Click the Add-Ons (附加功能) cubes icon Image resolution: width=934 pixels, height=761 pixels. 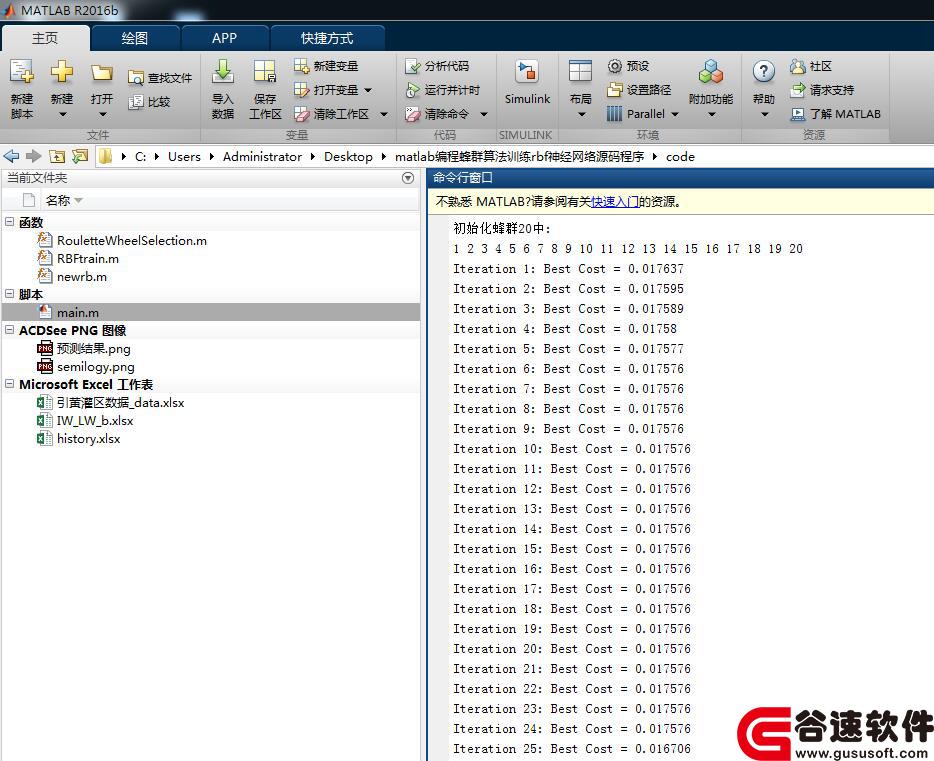(x=711, y=72)
